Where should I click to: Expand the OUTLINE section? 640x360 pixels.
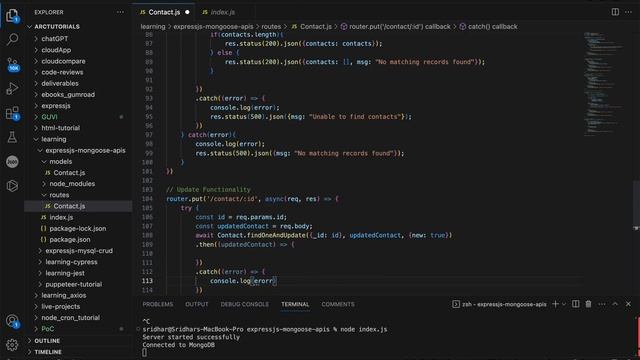47,340
